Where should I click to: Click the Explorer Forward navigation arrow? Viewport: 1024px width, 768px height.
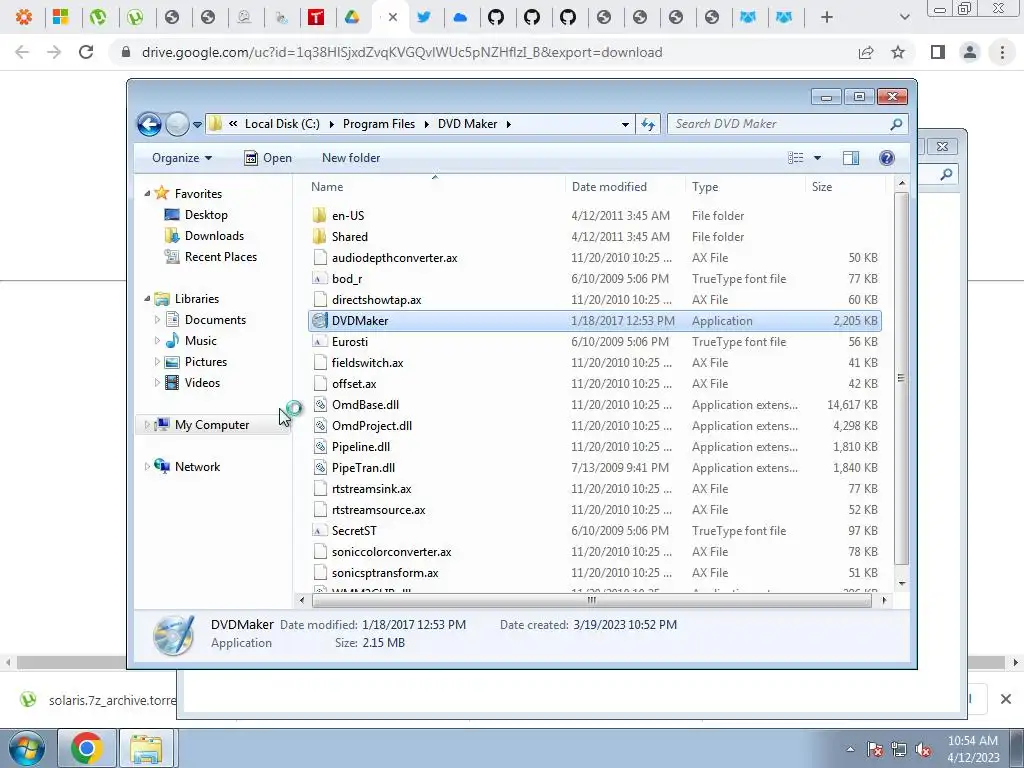coord(177,124)
